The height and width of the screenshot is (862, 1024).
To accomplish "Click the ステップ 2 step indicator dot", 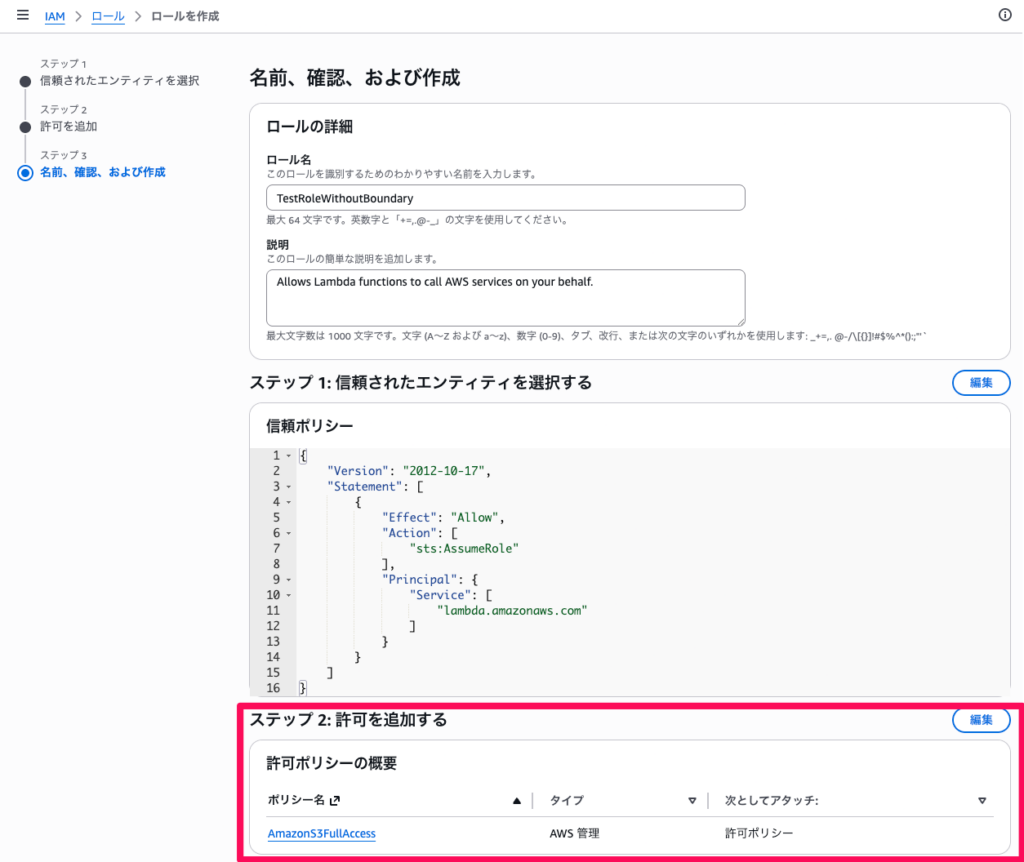I will coord(25,127).
